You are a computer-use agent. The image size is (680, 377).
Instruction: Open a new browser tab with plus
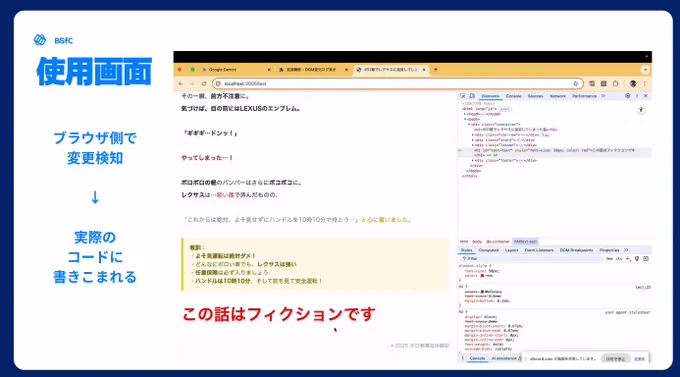click(436, 69)
